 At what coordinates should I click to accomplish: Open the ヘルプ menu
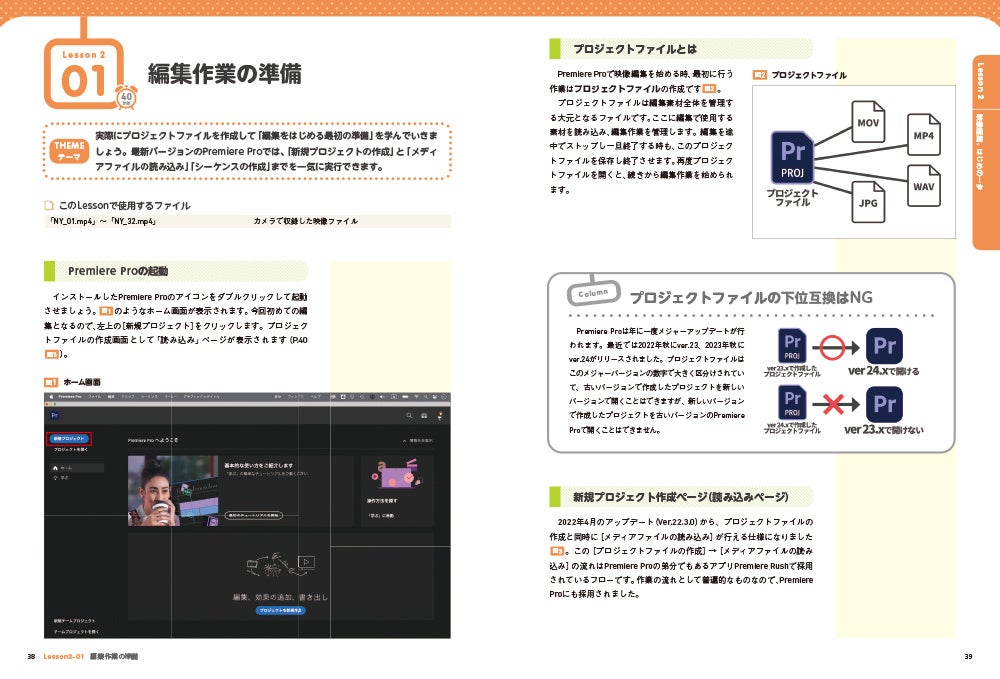click(x=316, y=397)
